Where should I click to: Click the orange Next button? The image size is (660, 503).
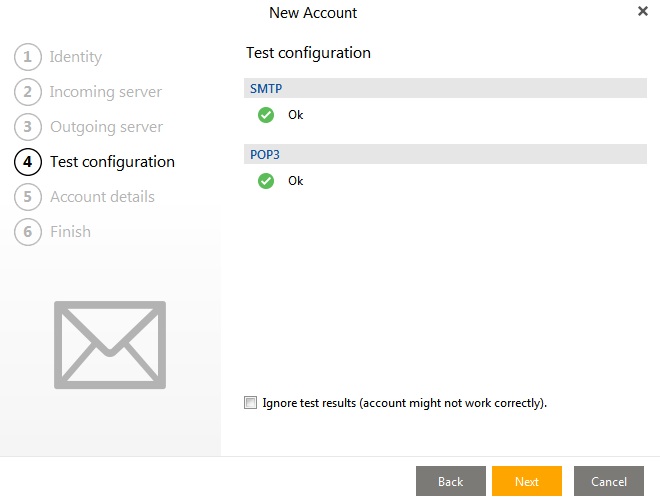[527, 481]
